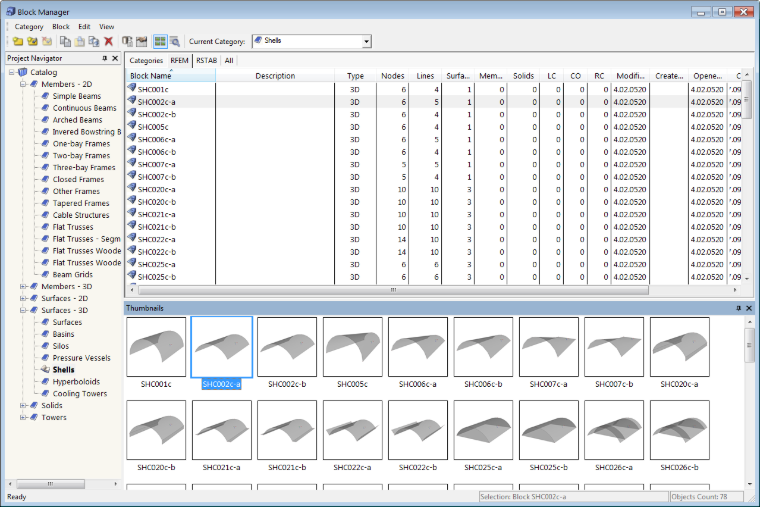
Task: Click the SHC022c-b row icon
Action: pos(131,251)
